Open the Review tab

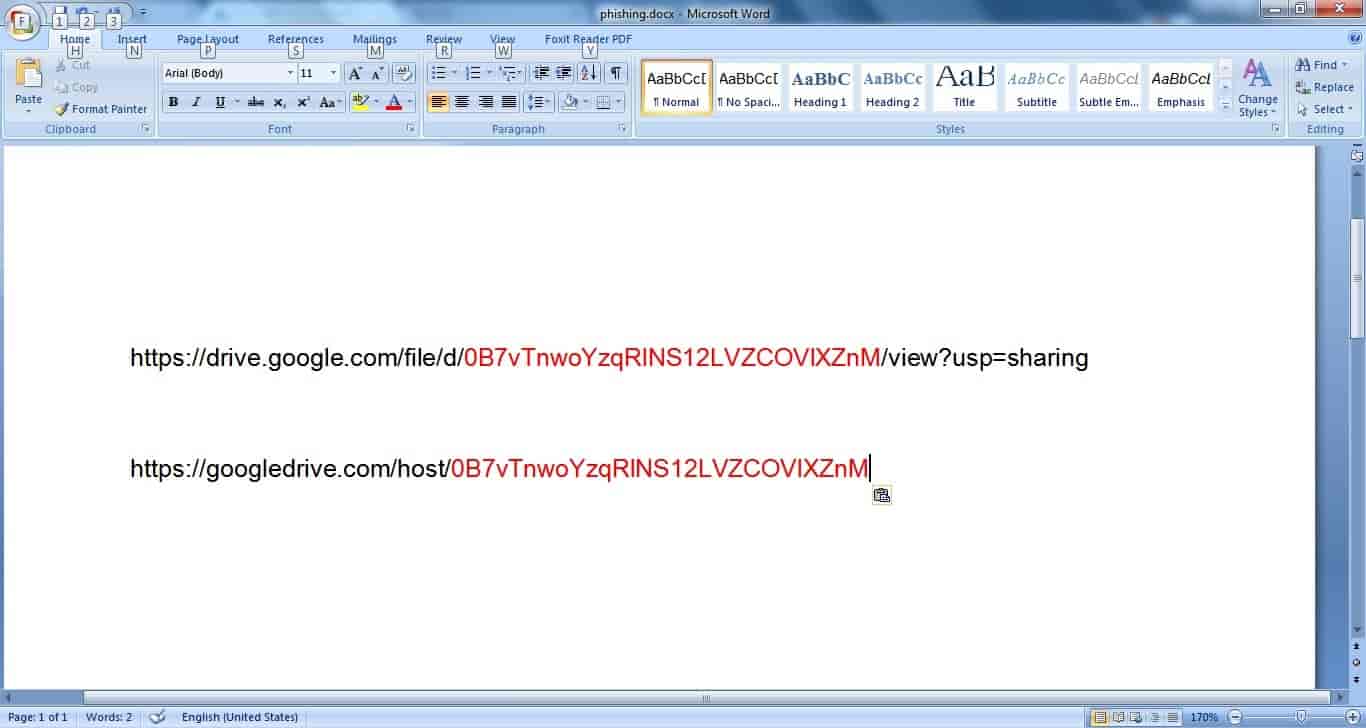[x=444, y=39]
